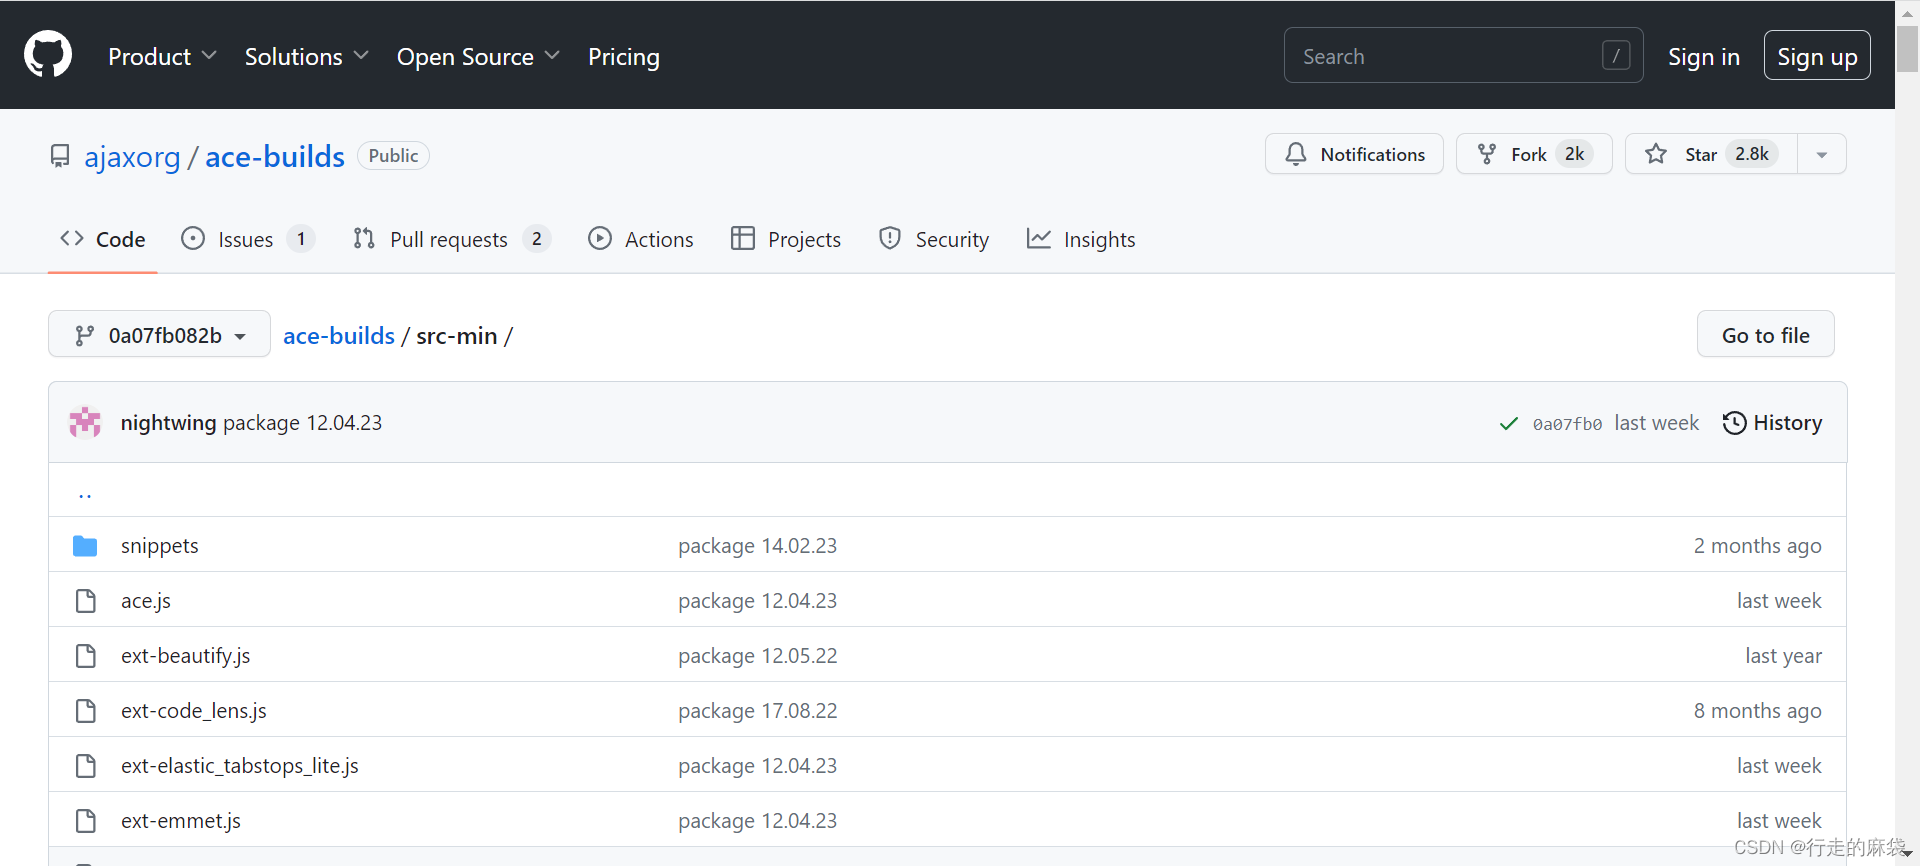Click the snippets folder icon
Image resolution: width=1920 pixels, height=866 pixels.
point(85,546)
